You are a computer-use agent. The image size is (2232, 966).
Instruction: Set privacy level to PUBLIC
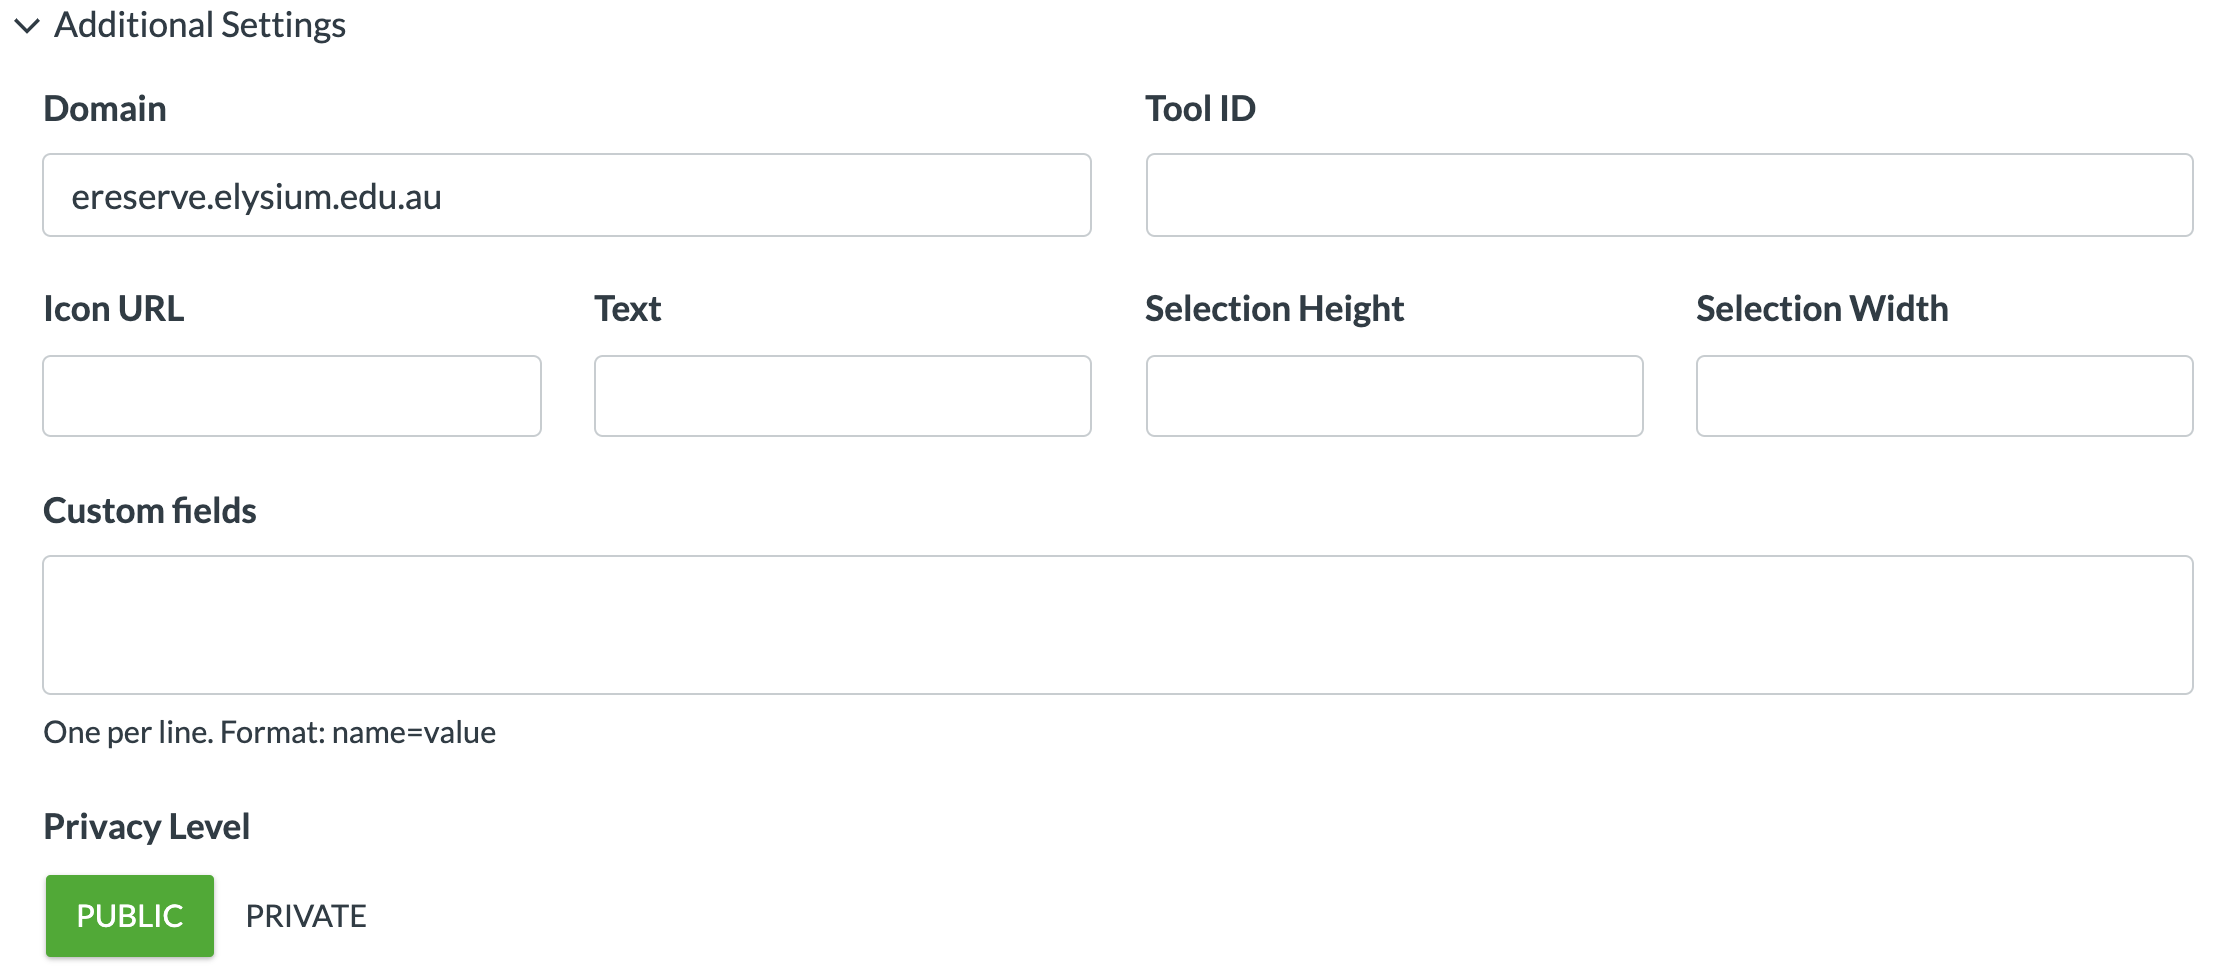[x=130, y=916]
